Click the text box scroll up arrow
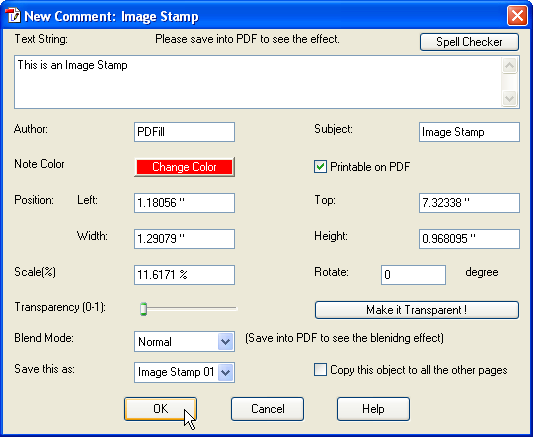 click(x=509, y=65)
